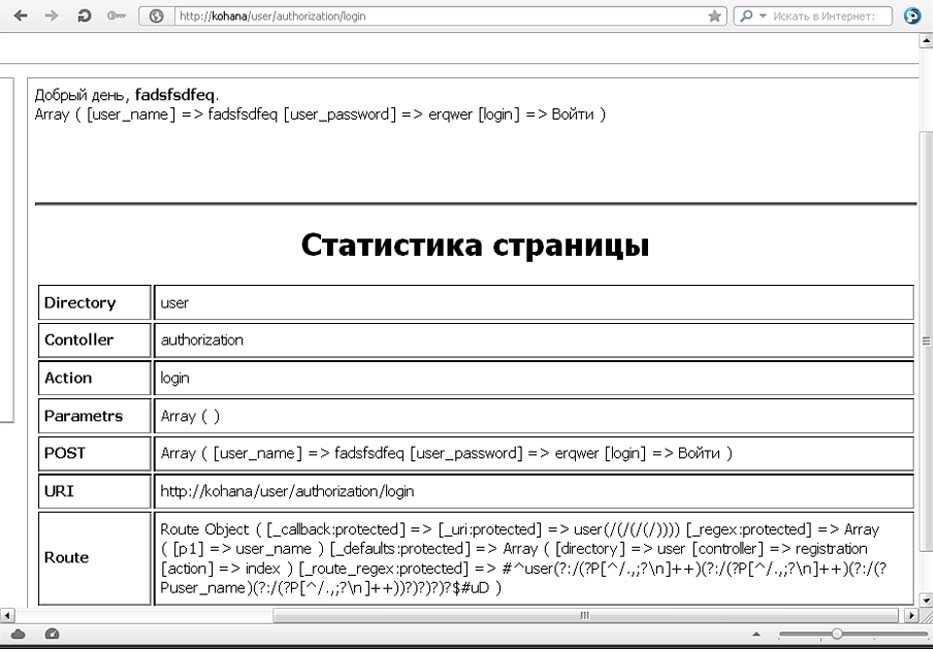Click the 'http://kohana/user/authorization/login' URI value
This screenshot has width=933, height=651.
coord(287,492)
